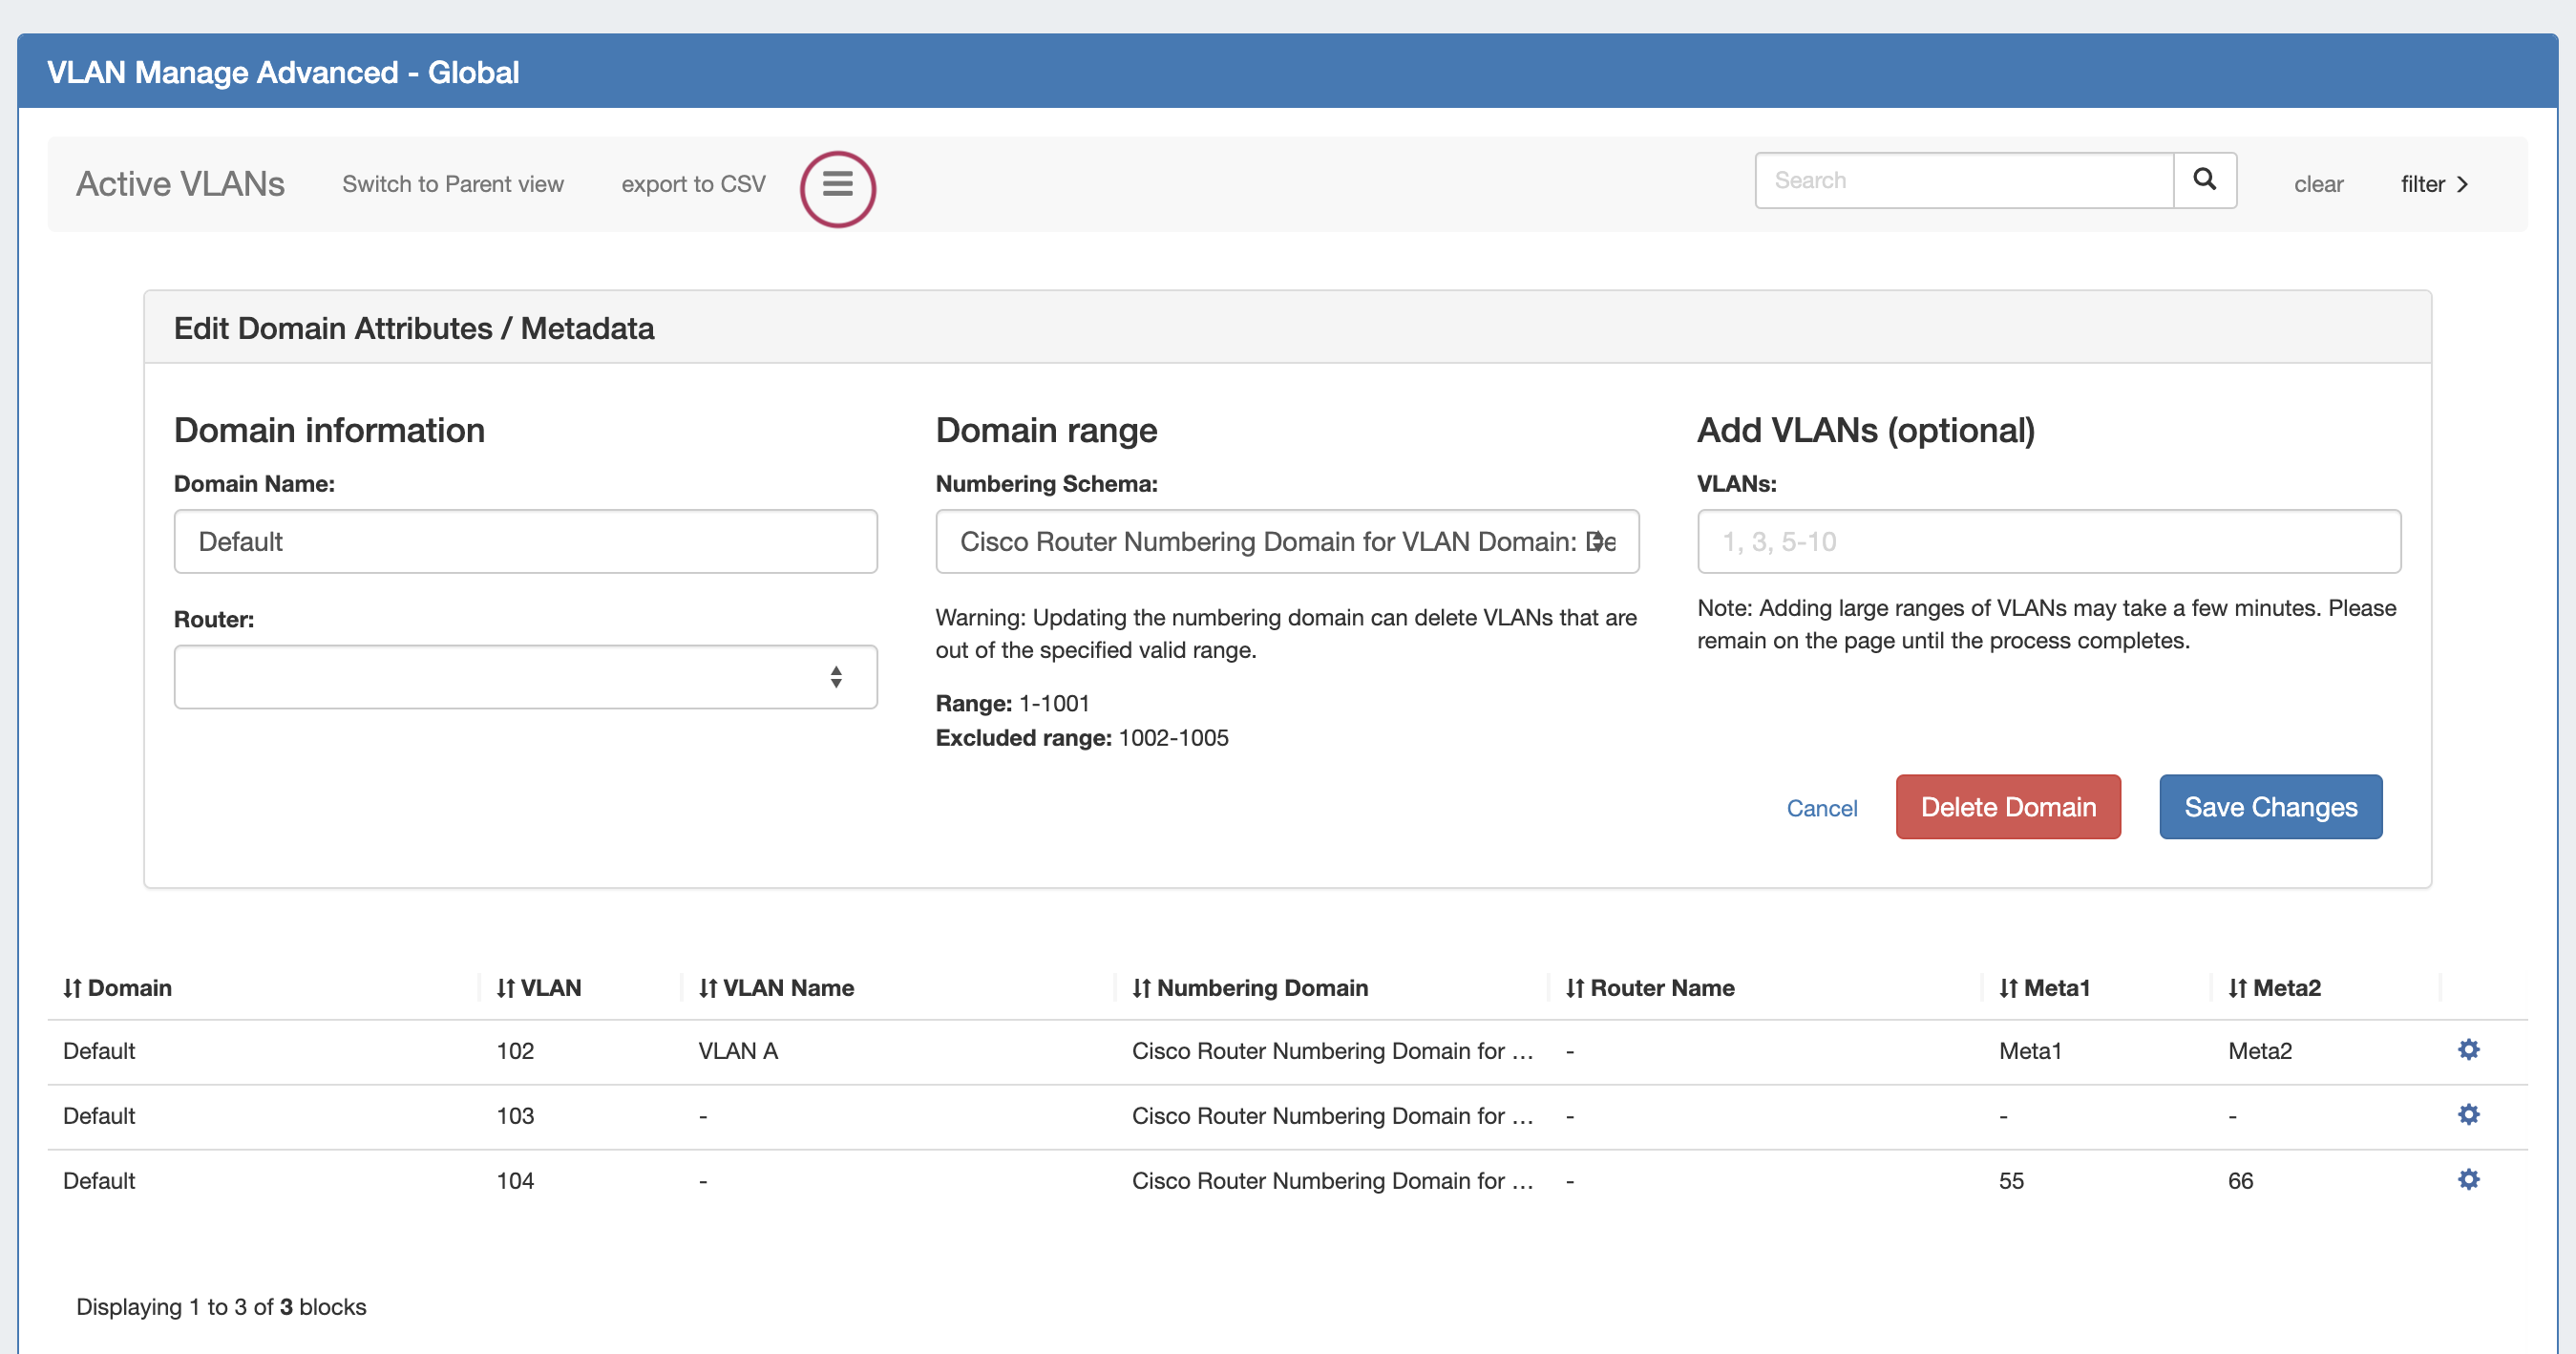The image size is (2576, 1354).
Task: Open Numbering Schema dropdown
Action: [x=1286, y=541]
